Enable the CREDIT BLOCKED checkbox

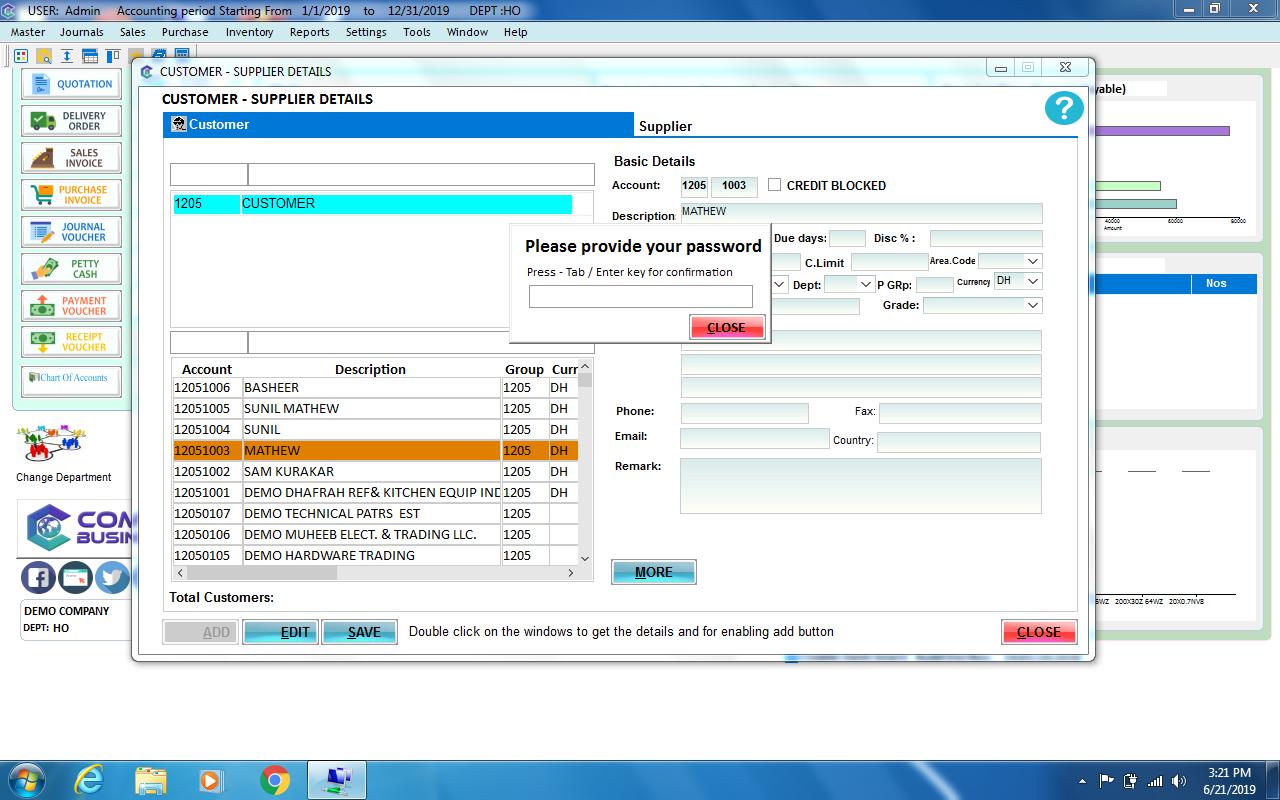coord(775,184)
